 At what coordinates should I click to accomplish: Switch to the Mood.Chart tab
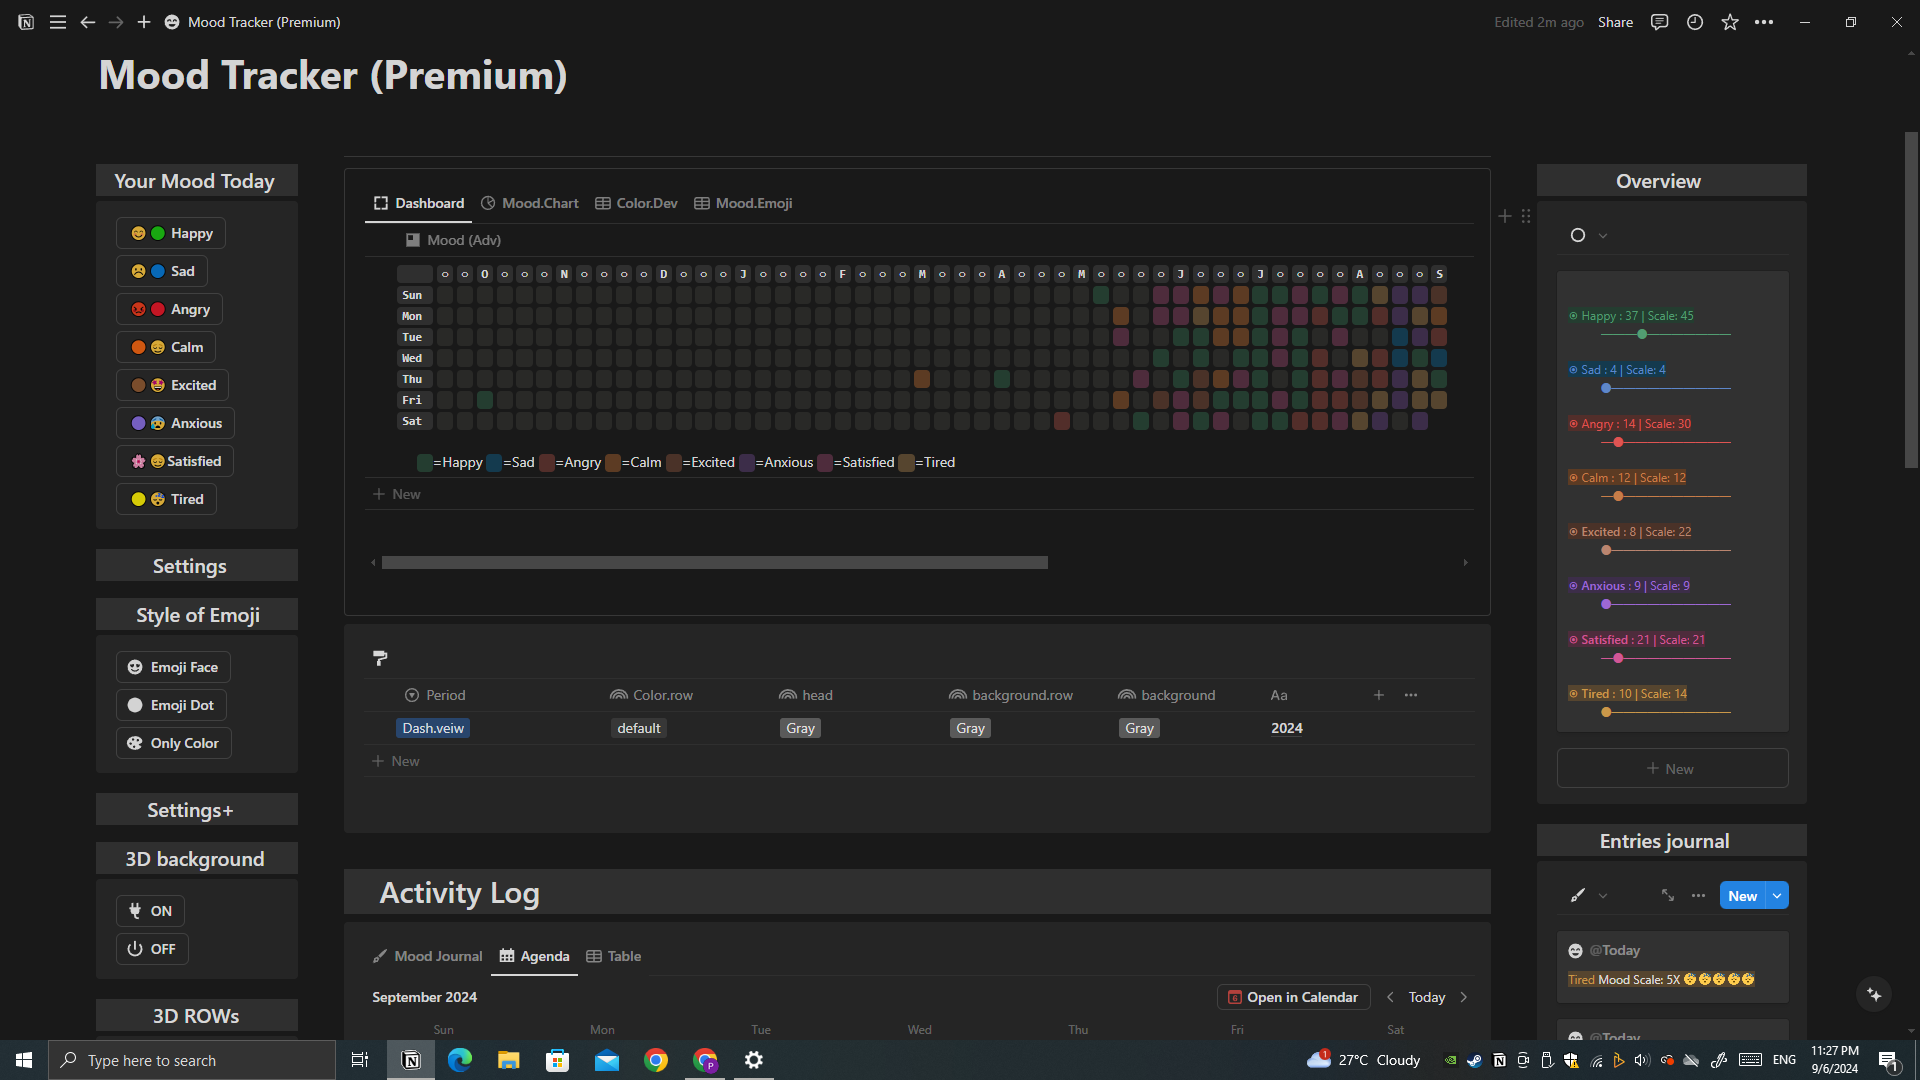[530, 203]
